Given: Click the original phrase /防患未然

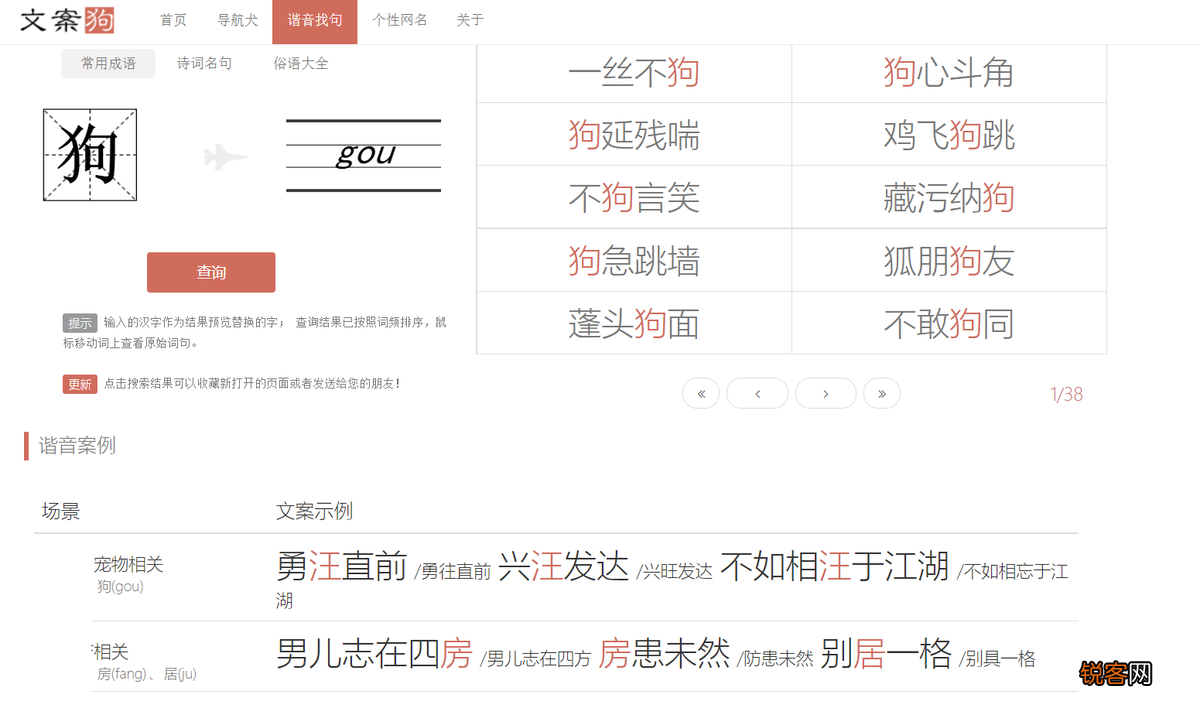Looking at the screenshot, I should (x=776, y=659).
